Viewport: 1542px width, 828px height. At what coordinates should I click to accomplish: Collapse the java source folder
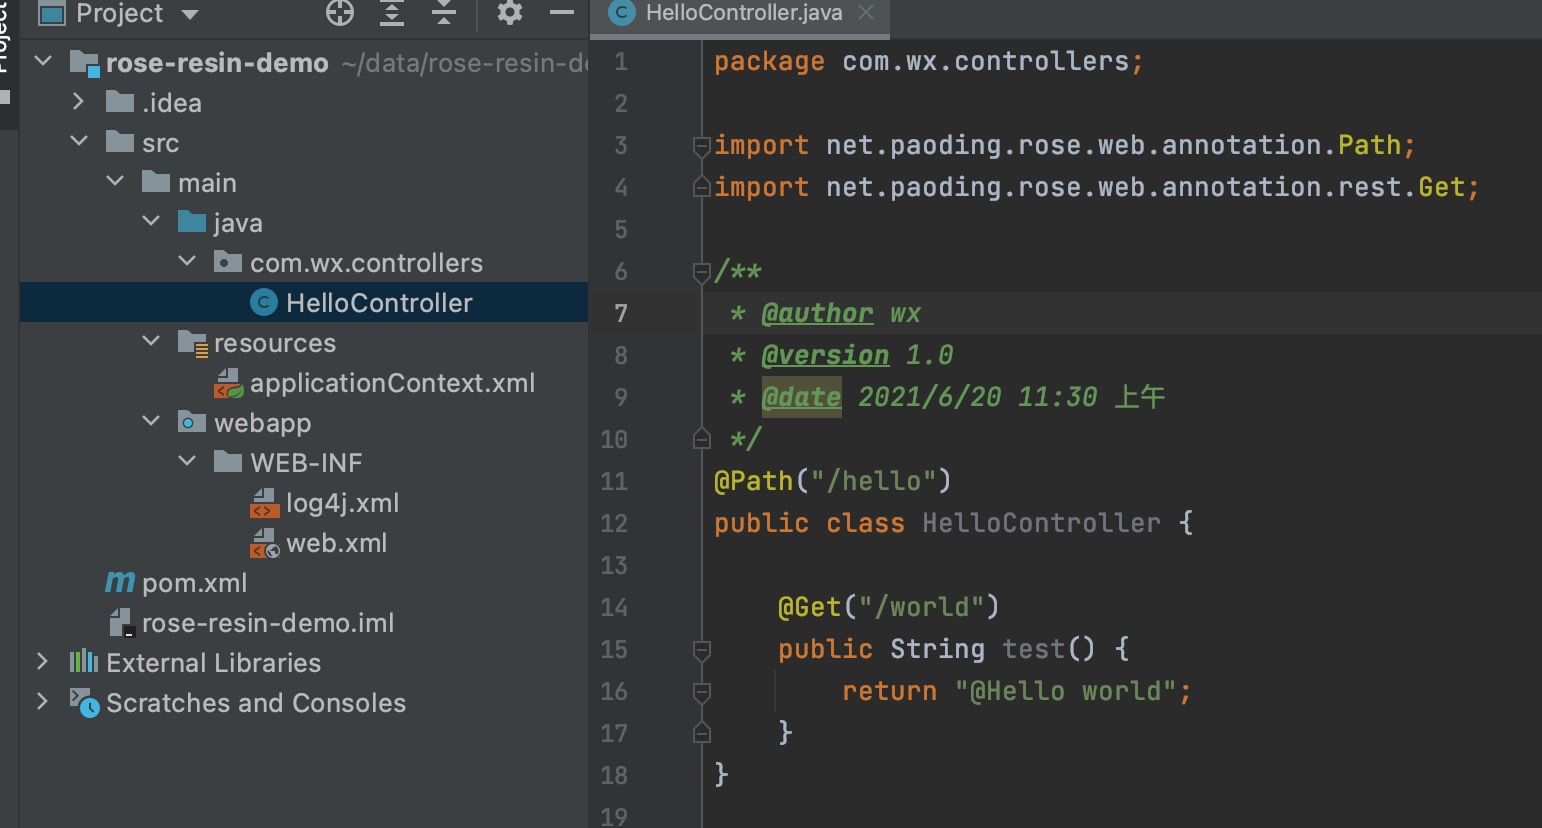[151, 222]
